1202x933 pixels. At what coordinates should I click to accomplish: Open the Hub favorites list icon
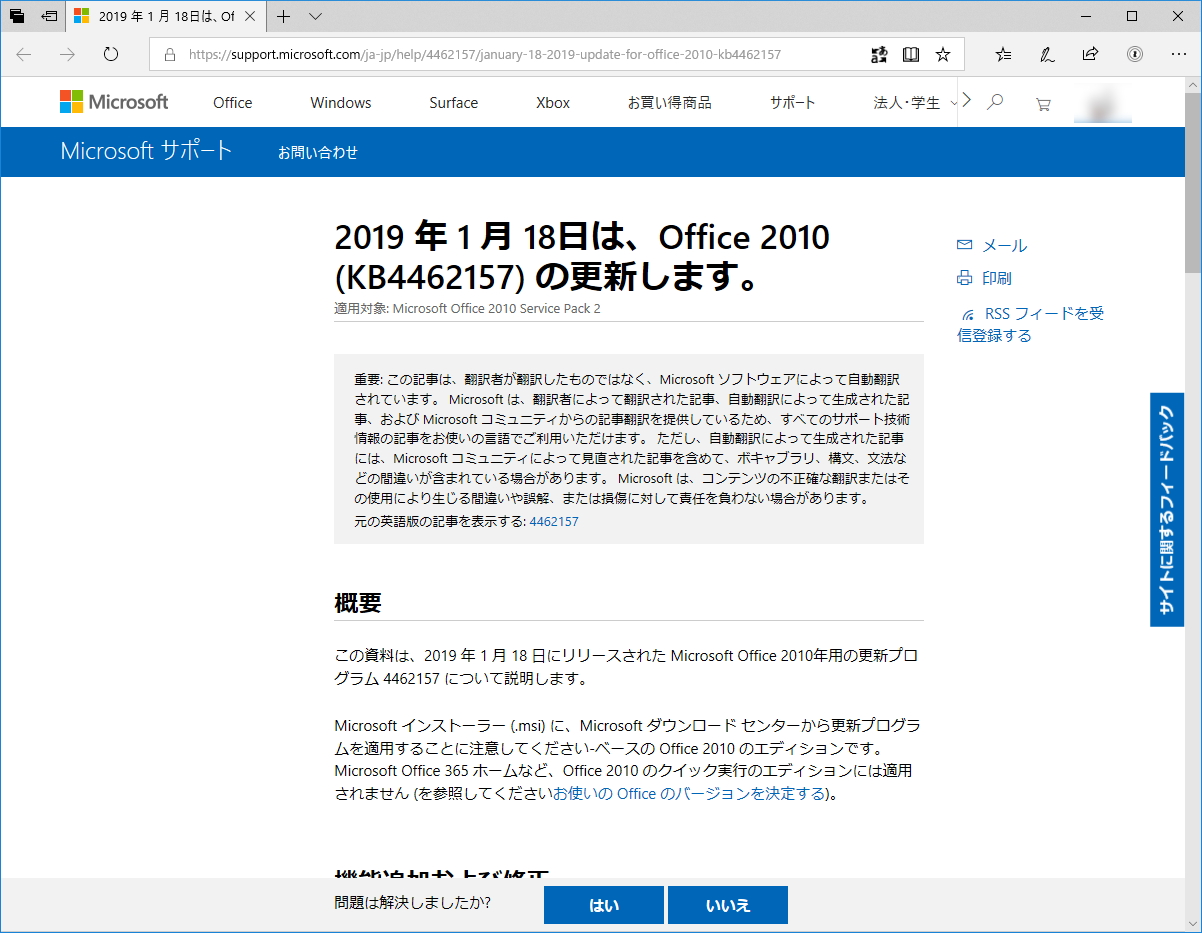[x=1002, y=54]
